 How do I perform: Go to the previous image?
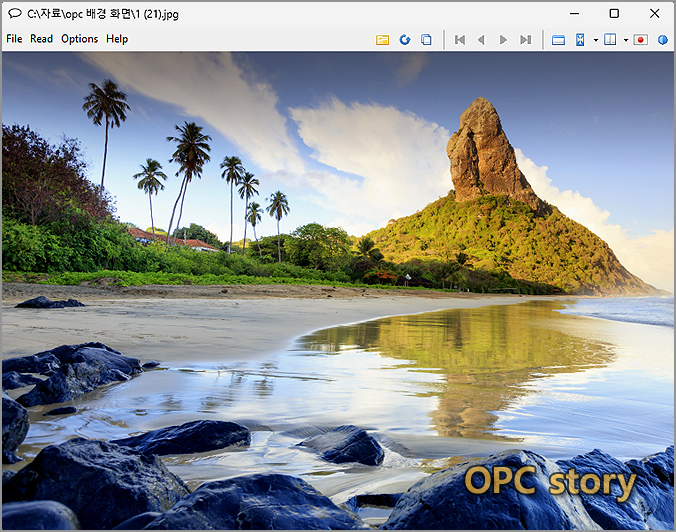click(x=481, y=40)
